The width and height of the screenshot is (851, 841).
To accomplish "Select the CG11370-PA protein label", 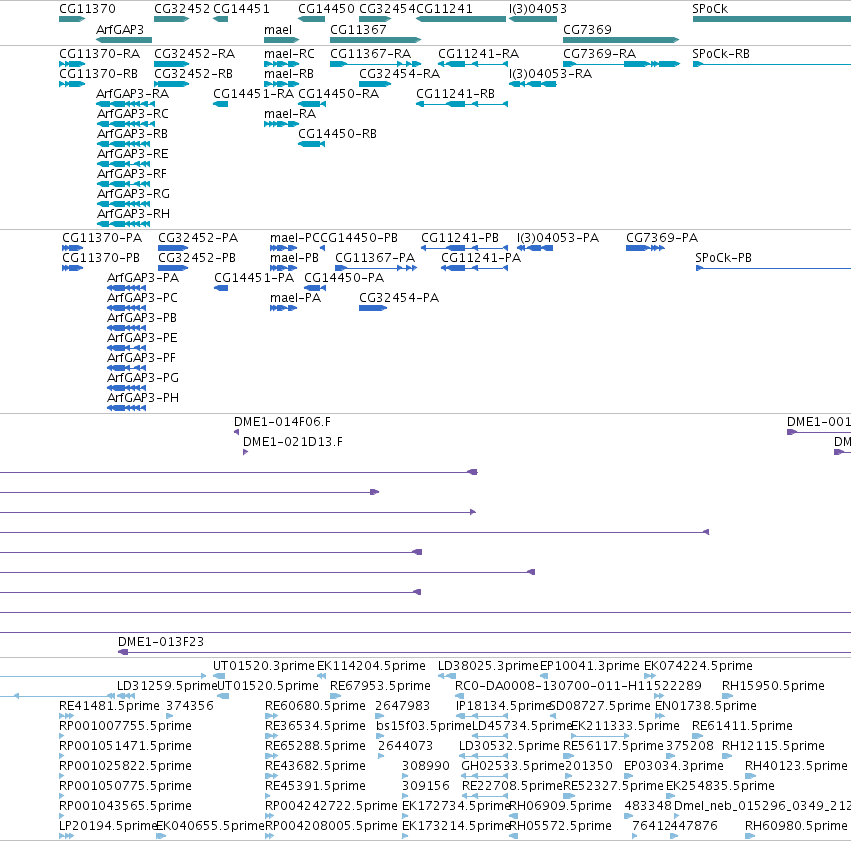I will 101,238.
